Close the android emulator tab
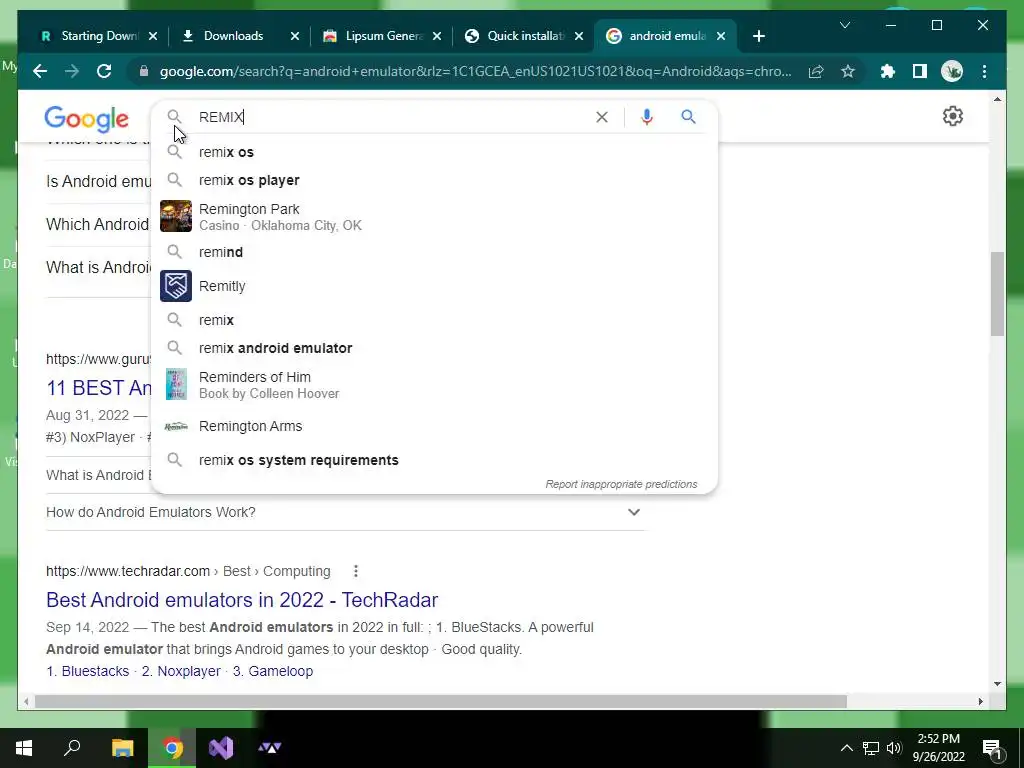Screen dimensions: 1024x768 721,36
